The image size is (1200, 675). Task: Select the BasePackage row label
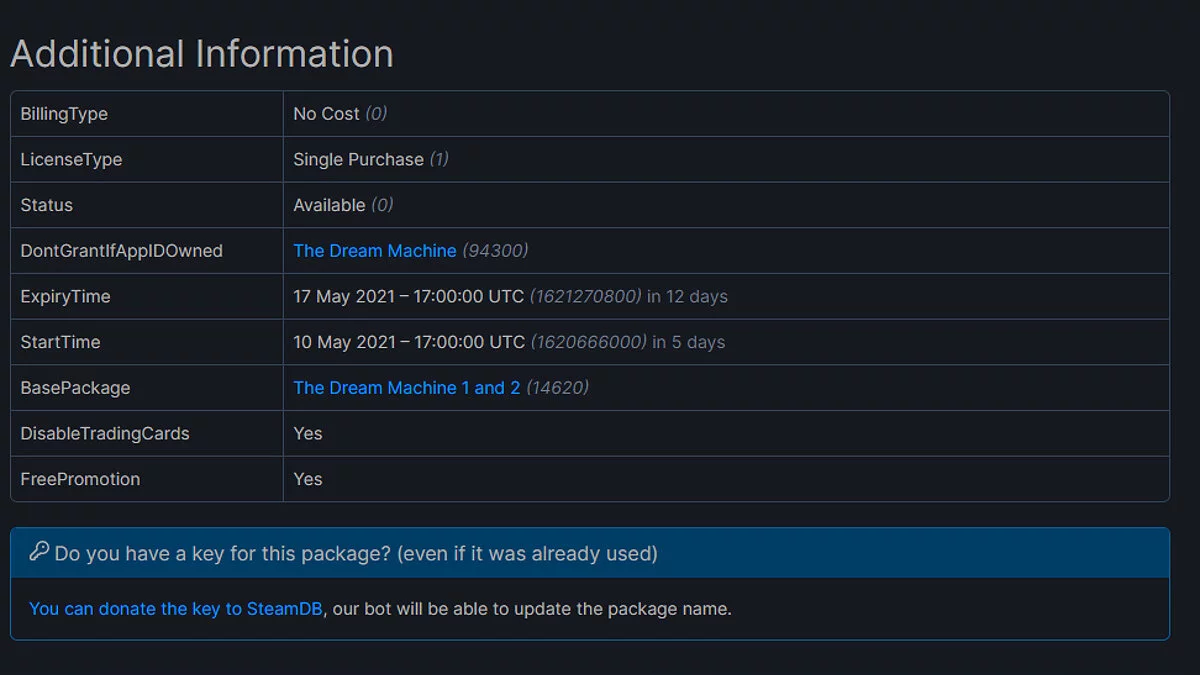click(75, 388)
